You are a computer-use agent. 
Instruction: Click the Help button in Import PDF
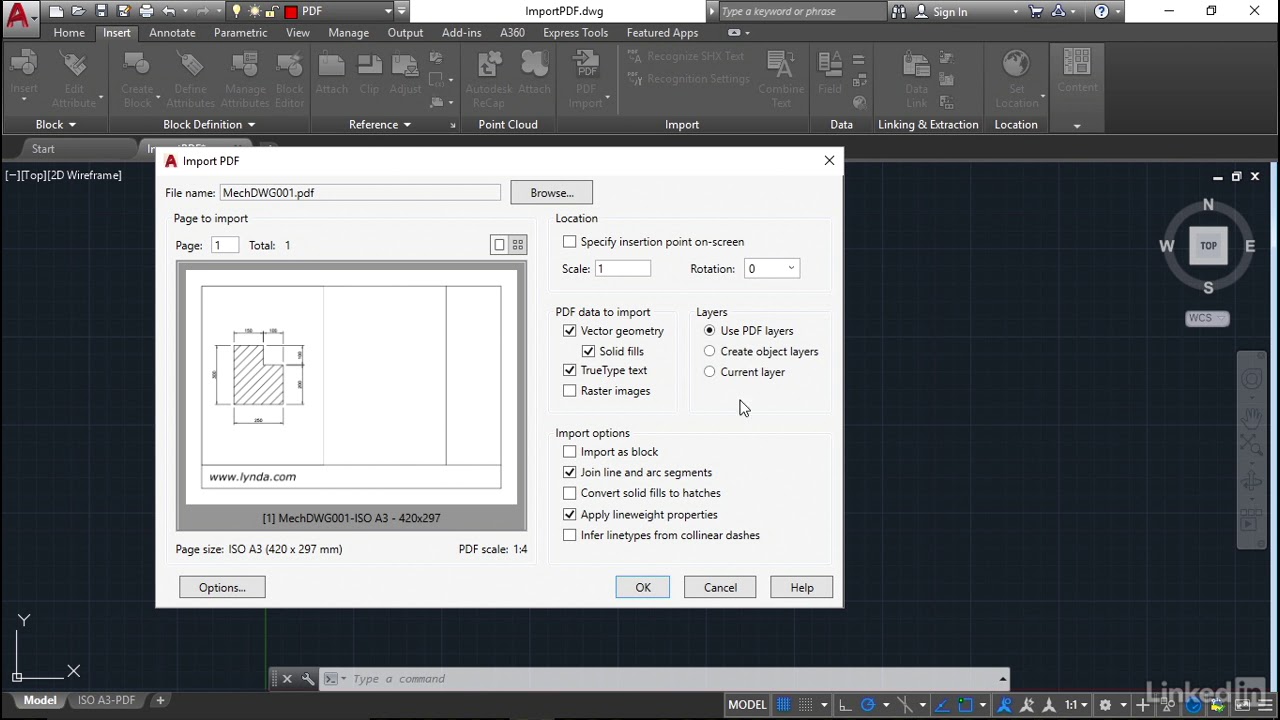tap(802, 588)
